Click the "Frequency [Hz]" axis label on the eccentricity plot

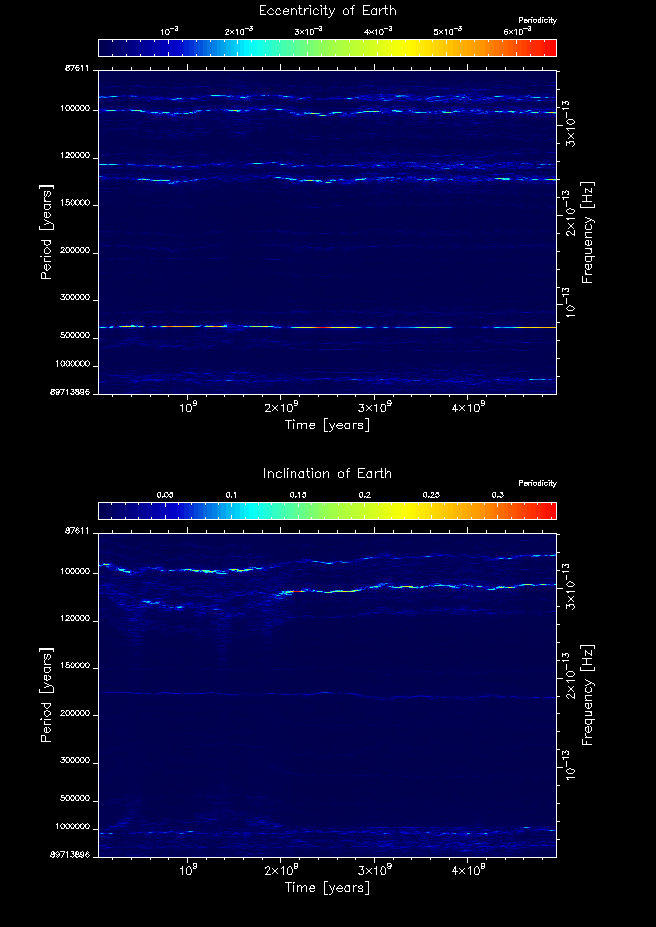(588, 231)
